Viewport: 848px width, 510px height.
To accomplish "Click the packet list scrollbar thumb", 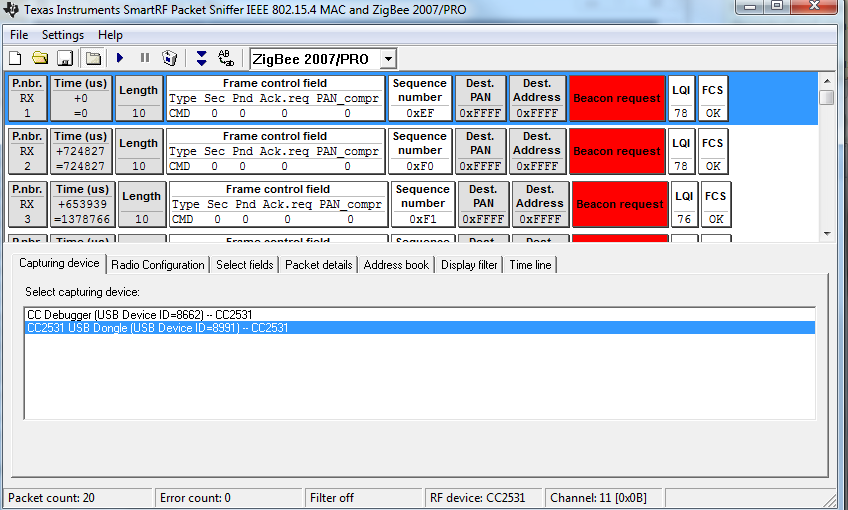I will (x=826, y=97).
